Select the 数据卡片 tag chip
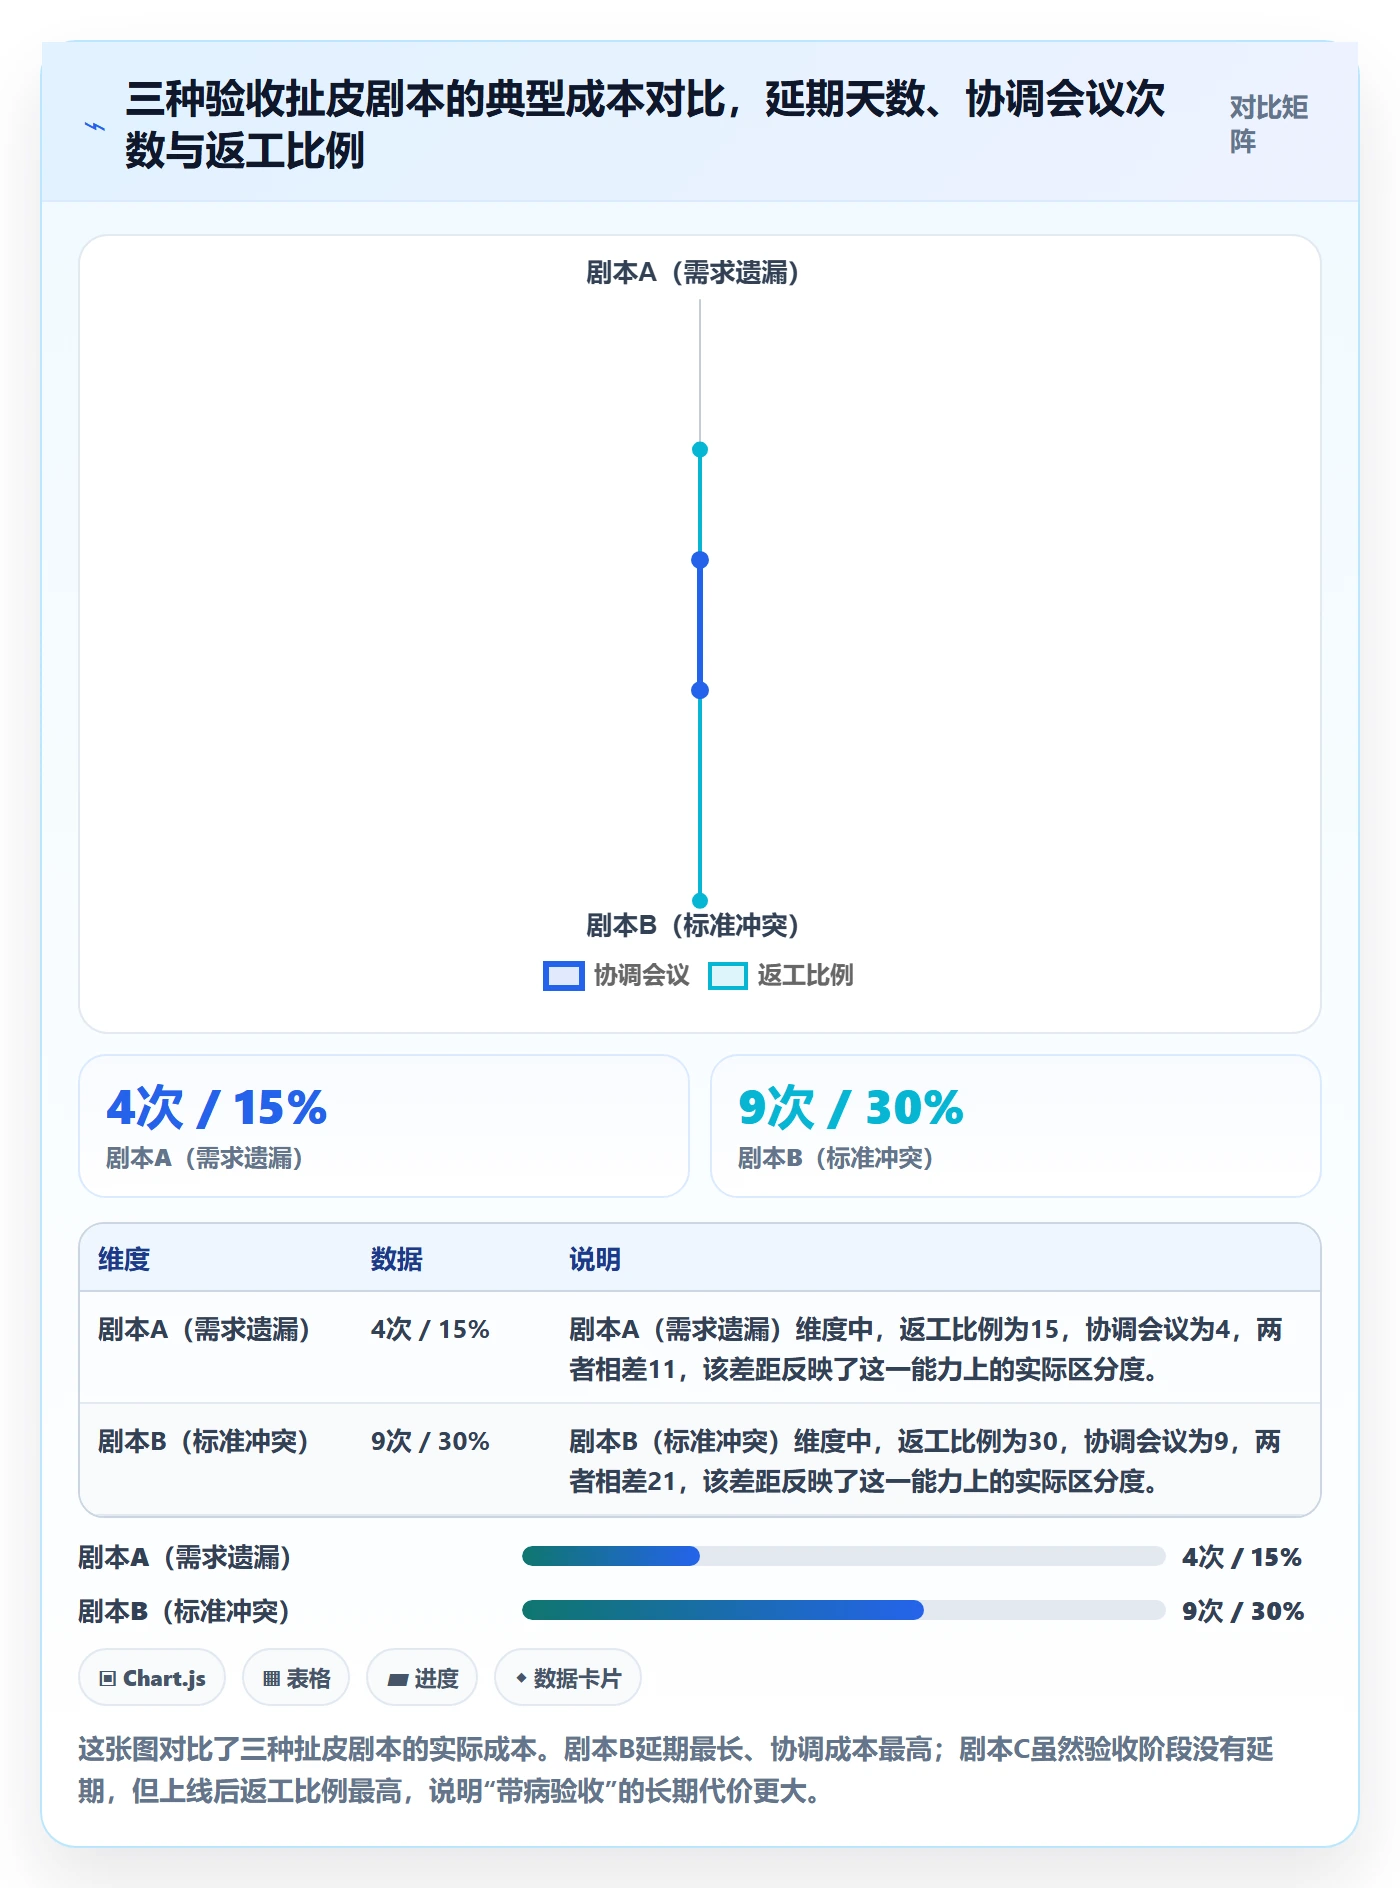The width and height of the screenshot is (1400, 1888). pyautogui.click(x=568, y=1678)
